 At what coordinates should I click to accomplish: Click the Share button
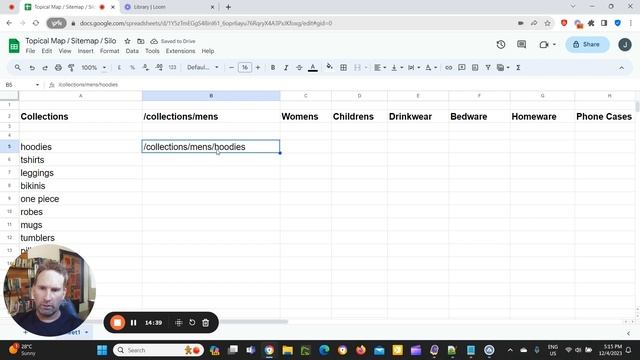tap(587, 44)
